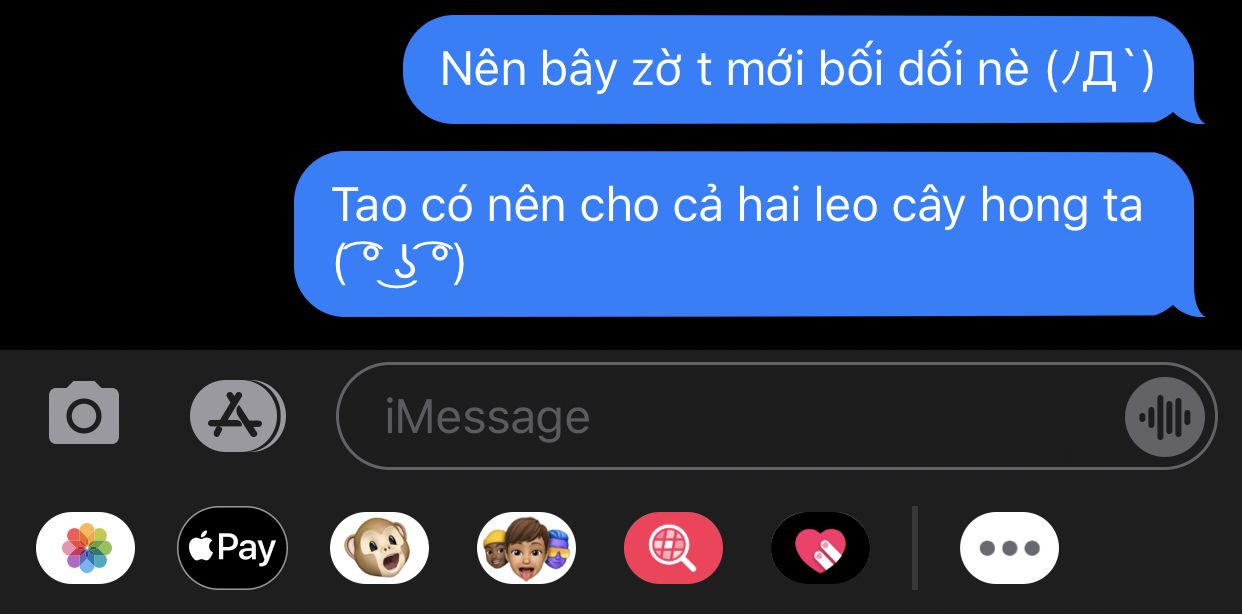Open the #images GIF search

[673, 548]
